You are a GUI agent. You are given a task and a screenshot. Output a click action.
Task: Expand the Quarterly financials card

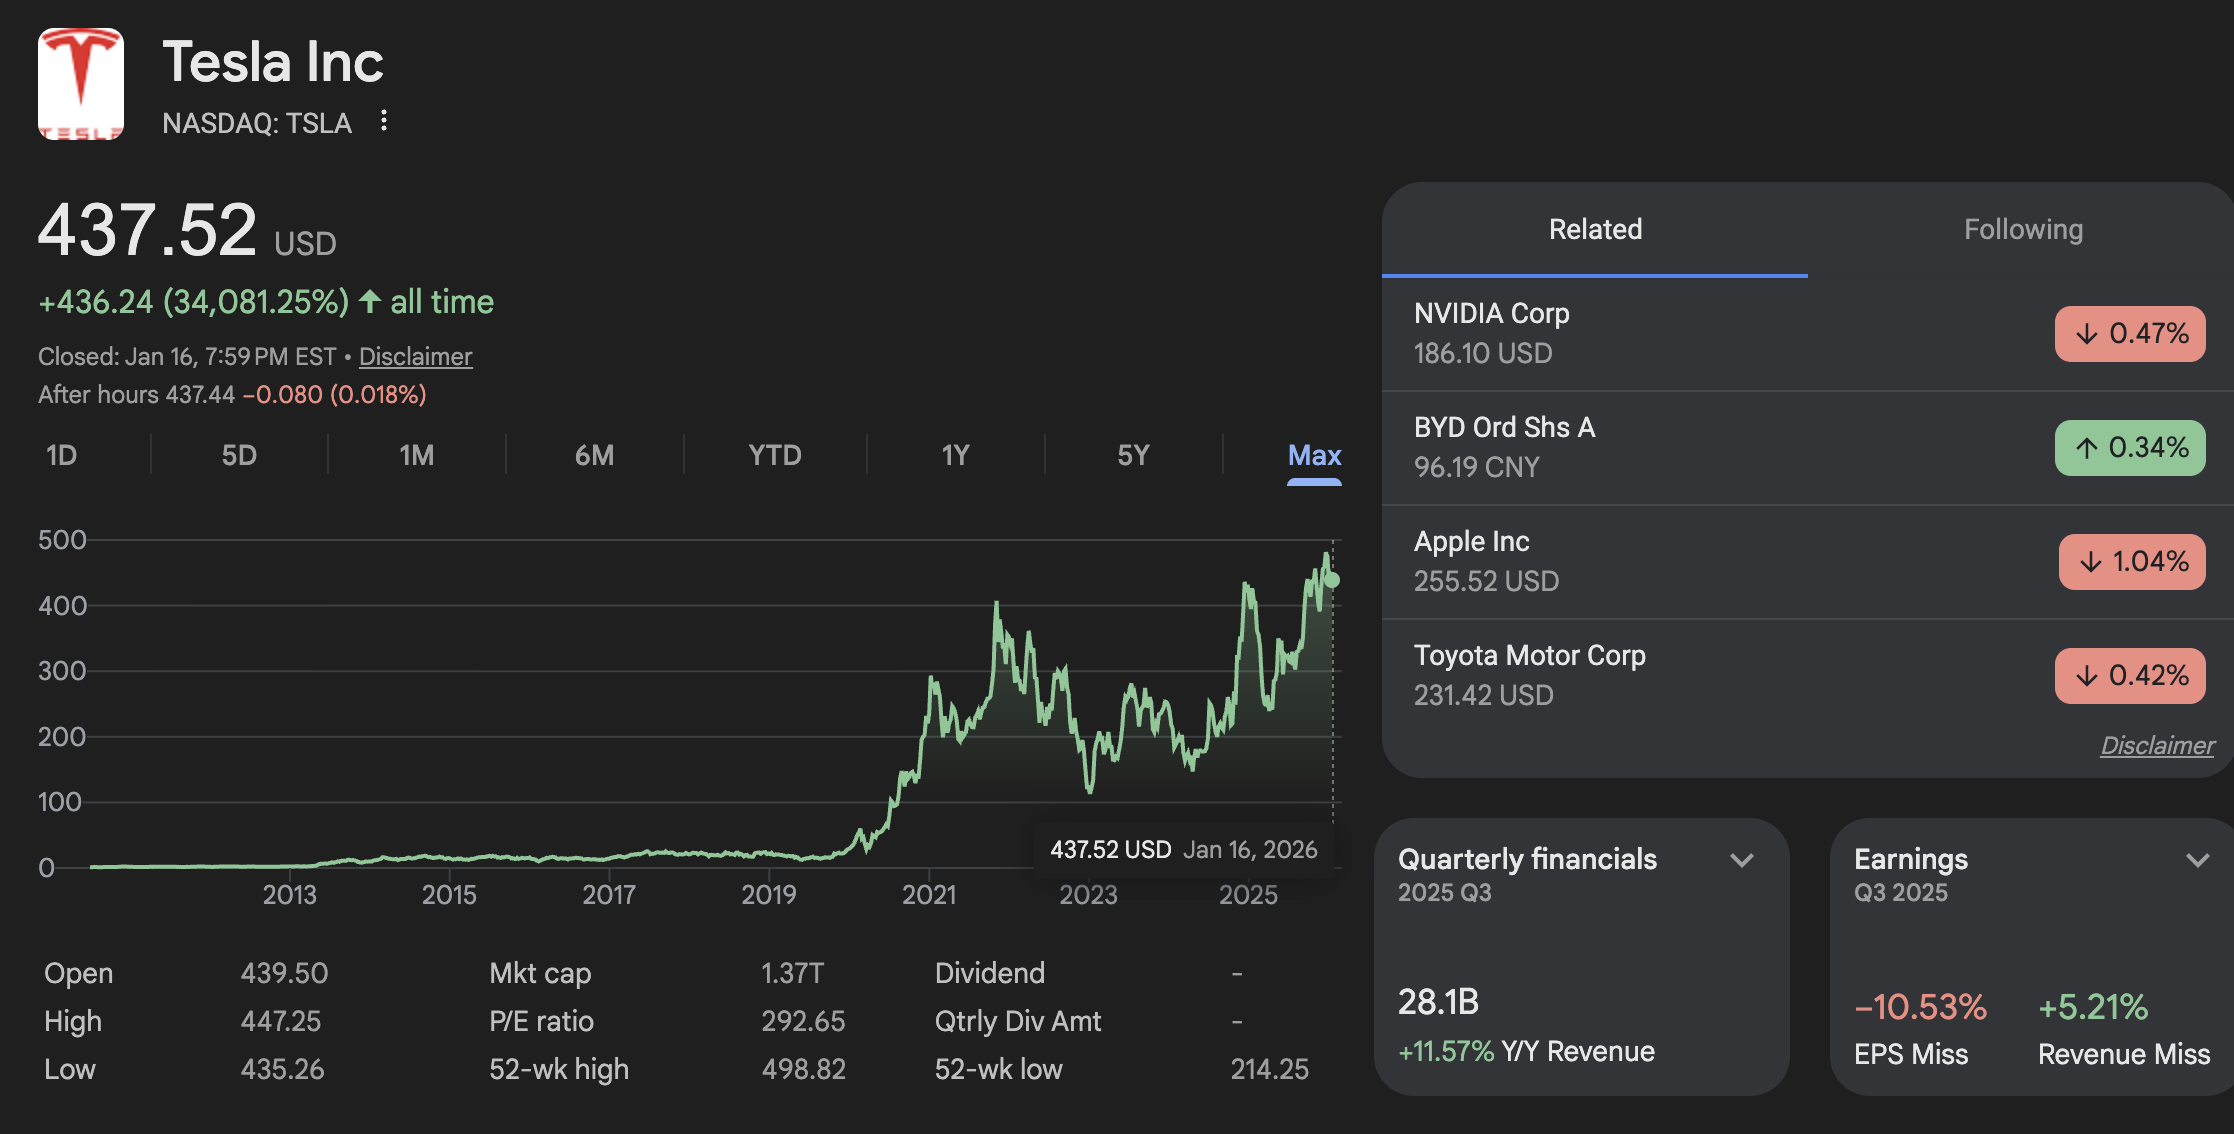tap(1742, 860)
